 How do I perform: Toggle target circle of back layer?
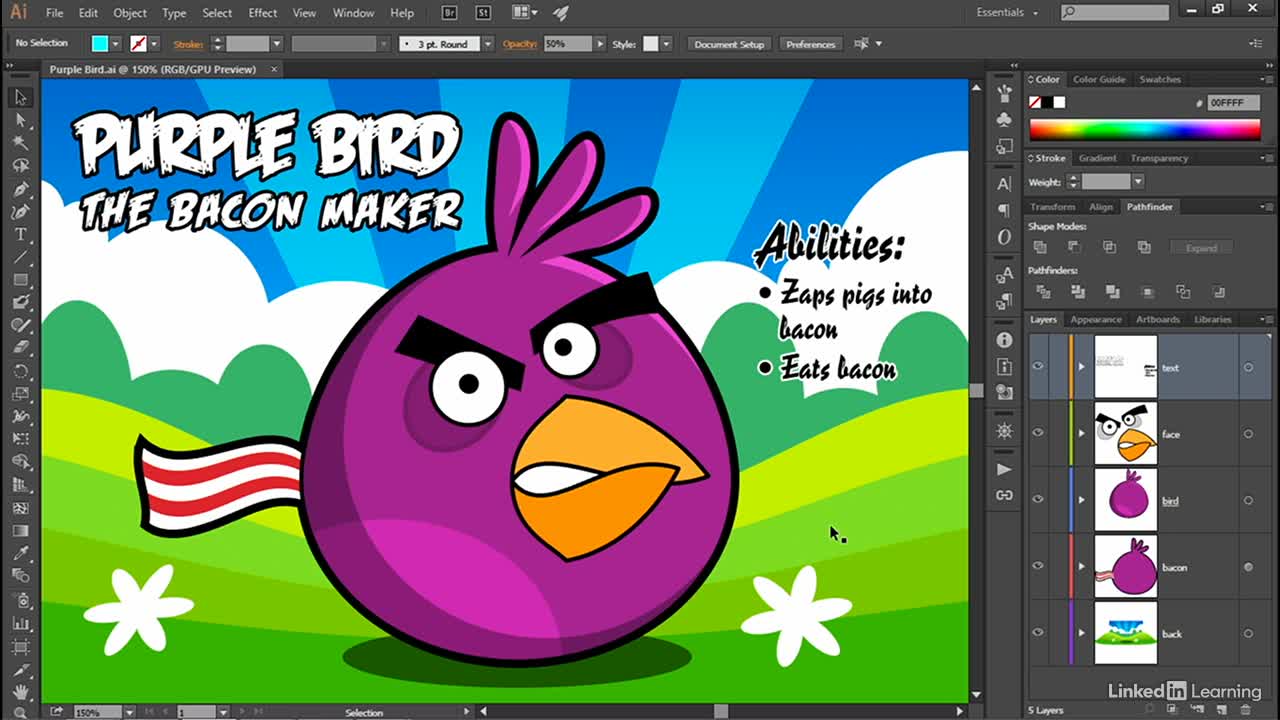(1248, 633)
